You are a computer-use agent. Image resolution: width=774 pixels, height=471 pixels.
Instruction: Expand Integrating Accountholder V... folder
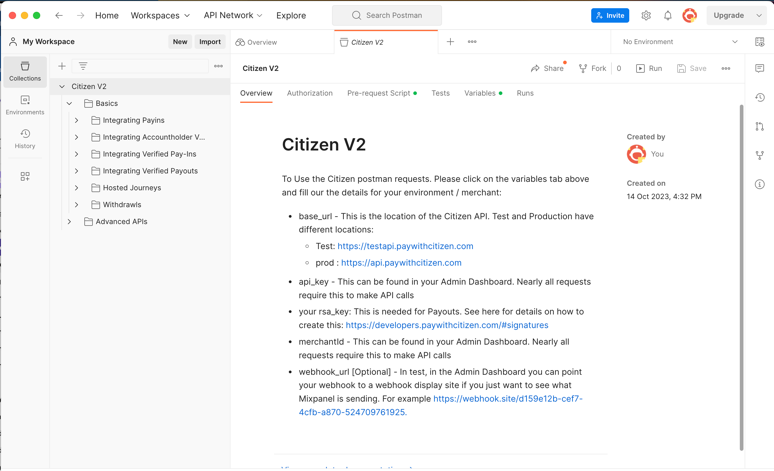[x=77, y=137]
